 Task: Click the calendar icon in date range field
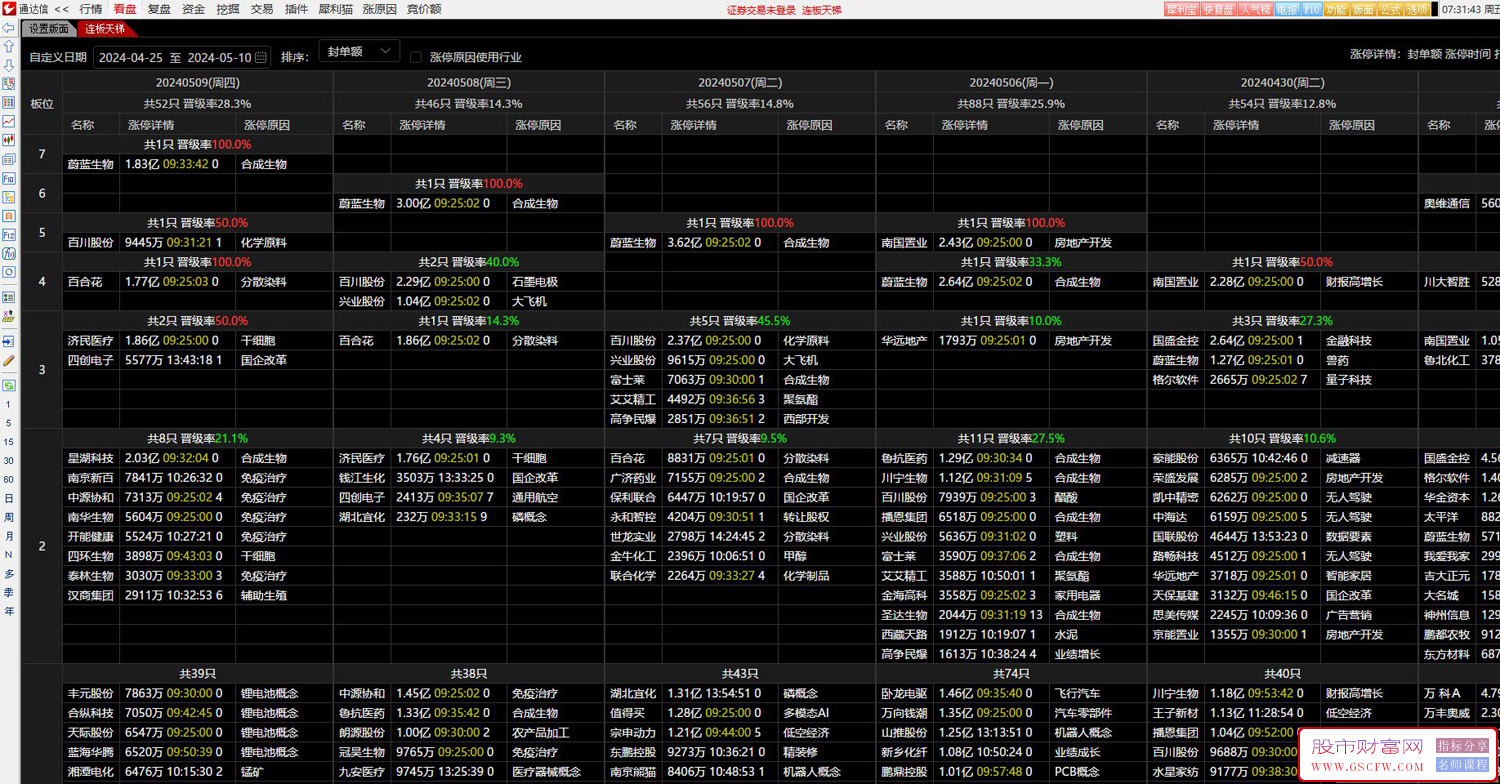click(x=261, y=57)
